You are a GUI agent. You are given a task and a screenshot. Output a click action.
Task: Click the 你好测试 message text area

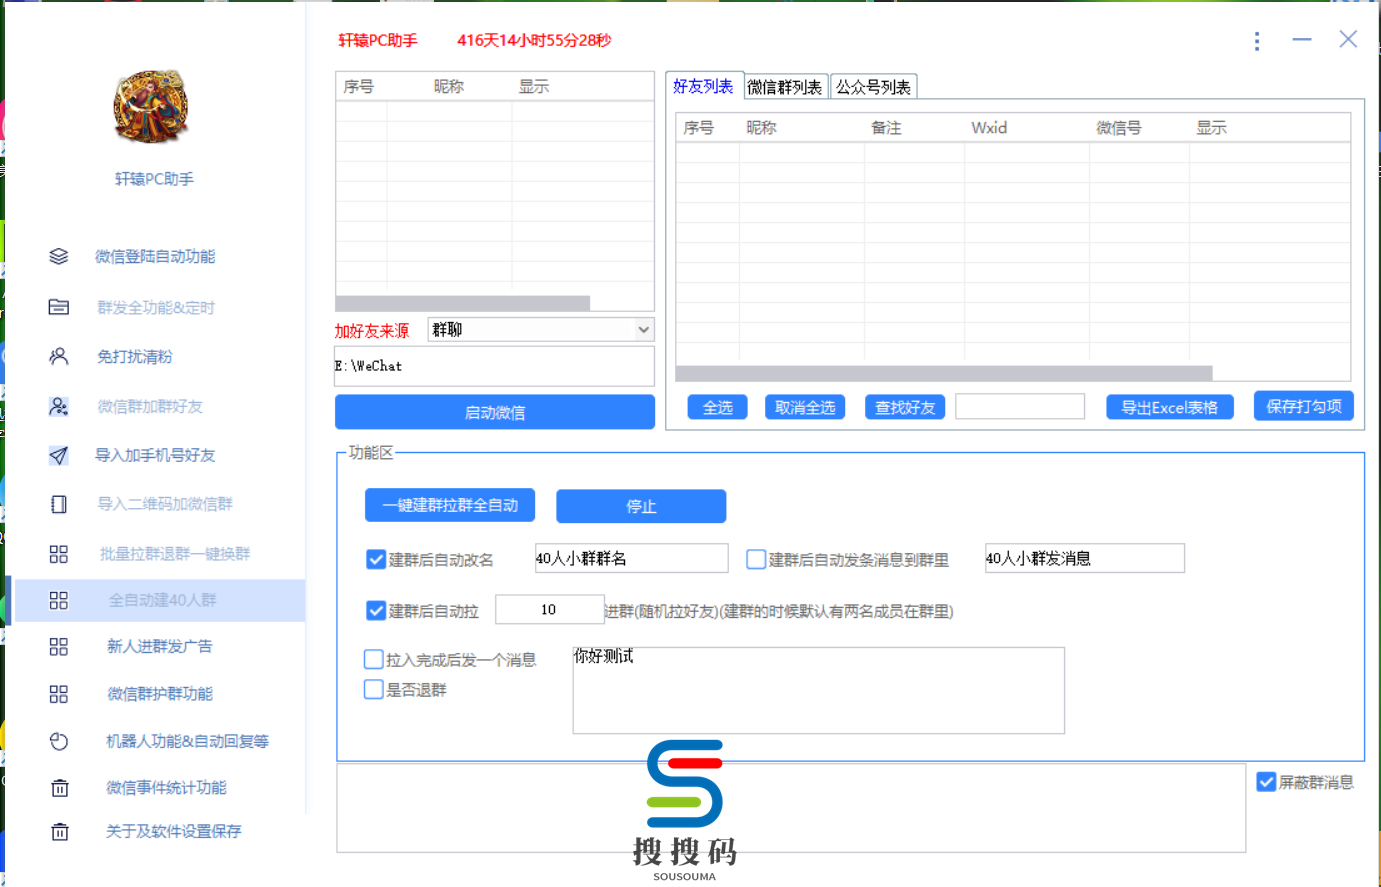(x=818, y=690)
